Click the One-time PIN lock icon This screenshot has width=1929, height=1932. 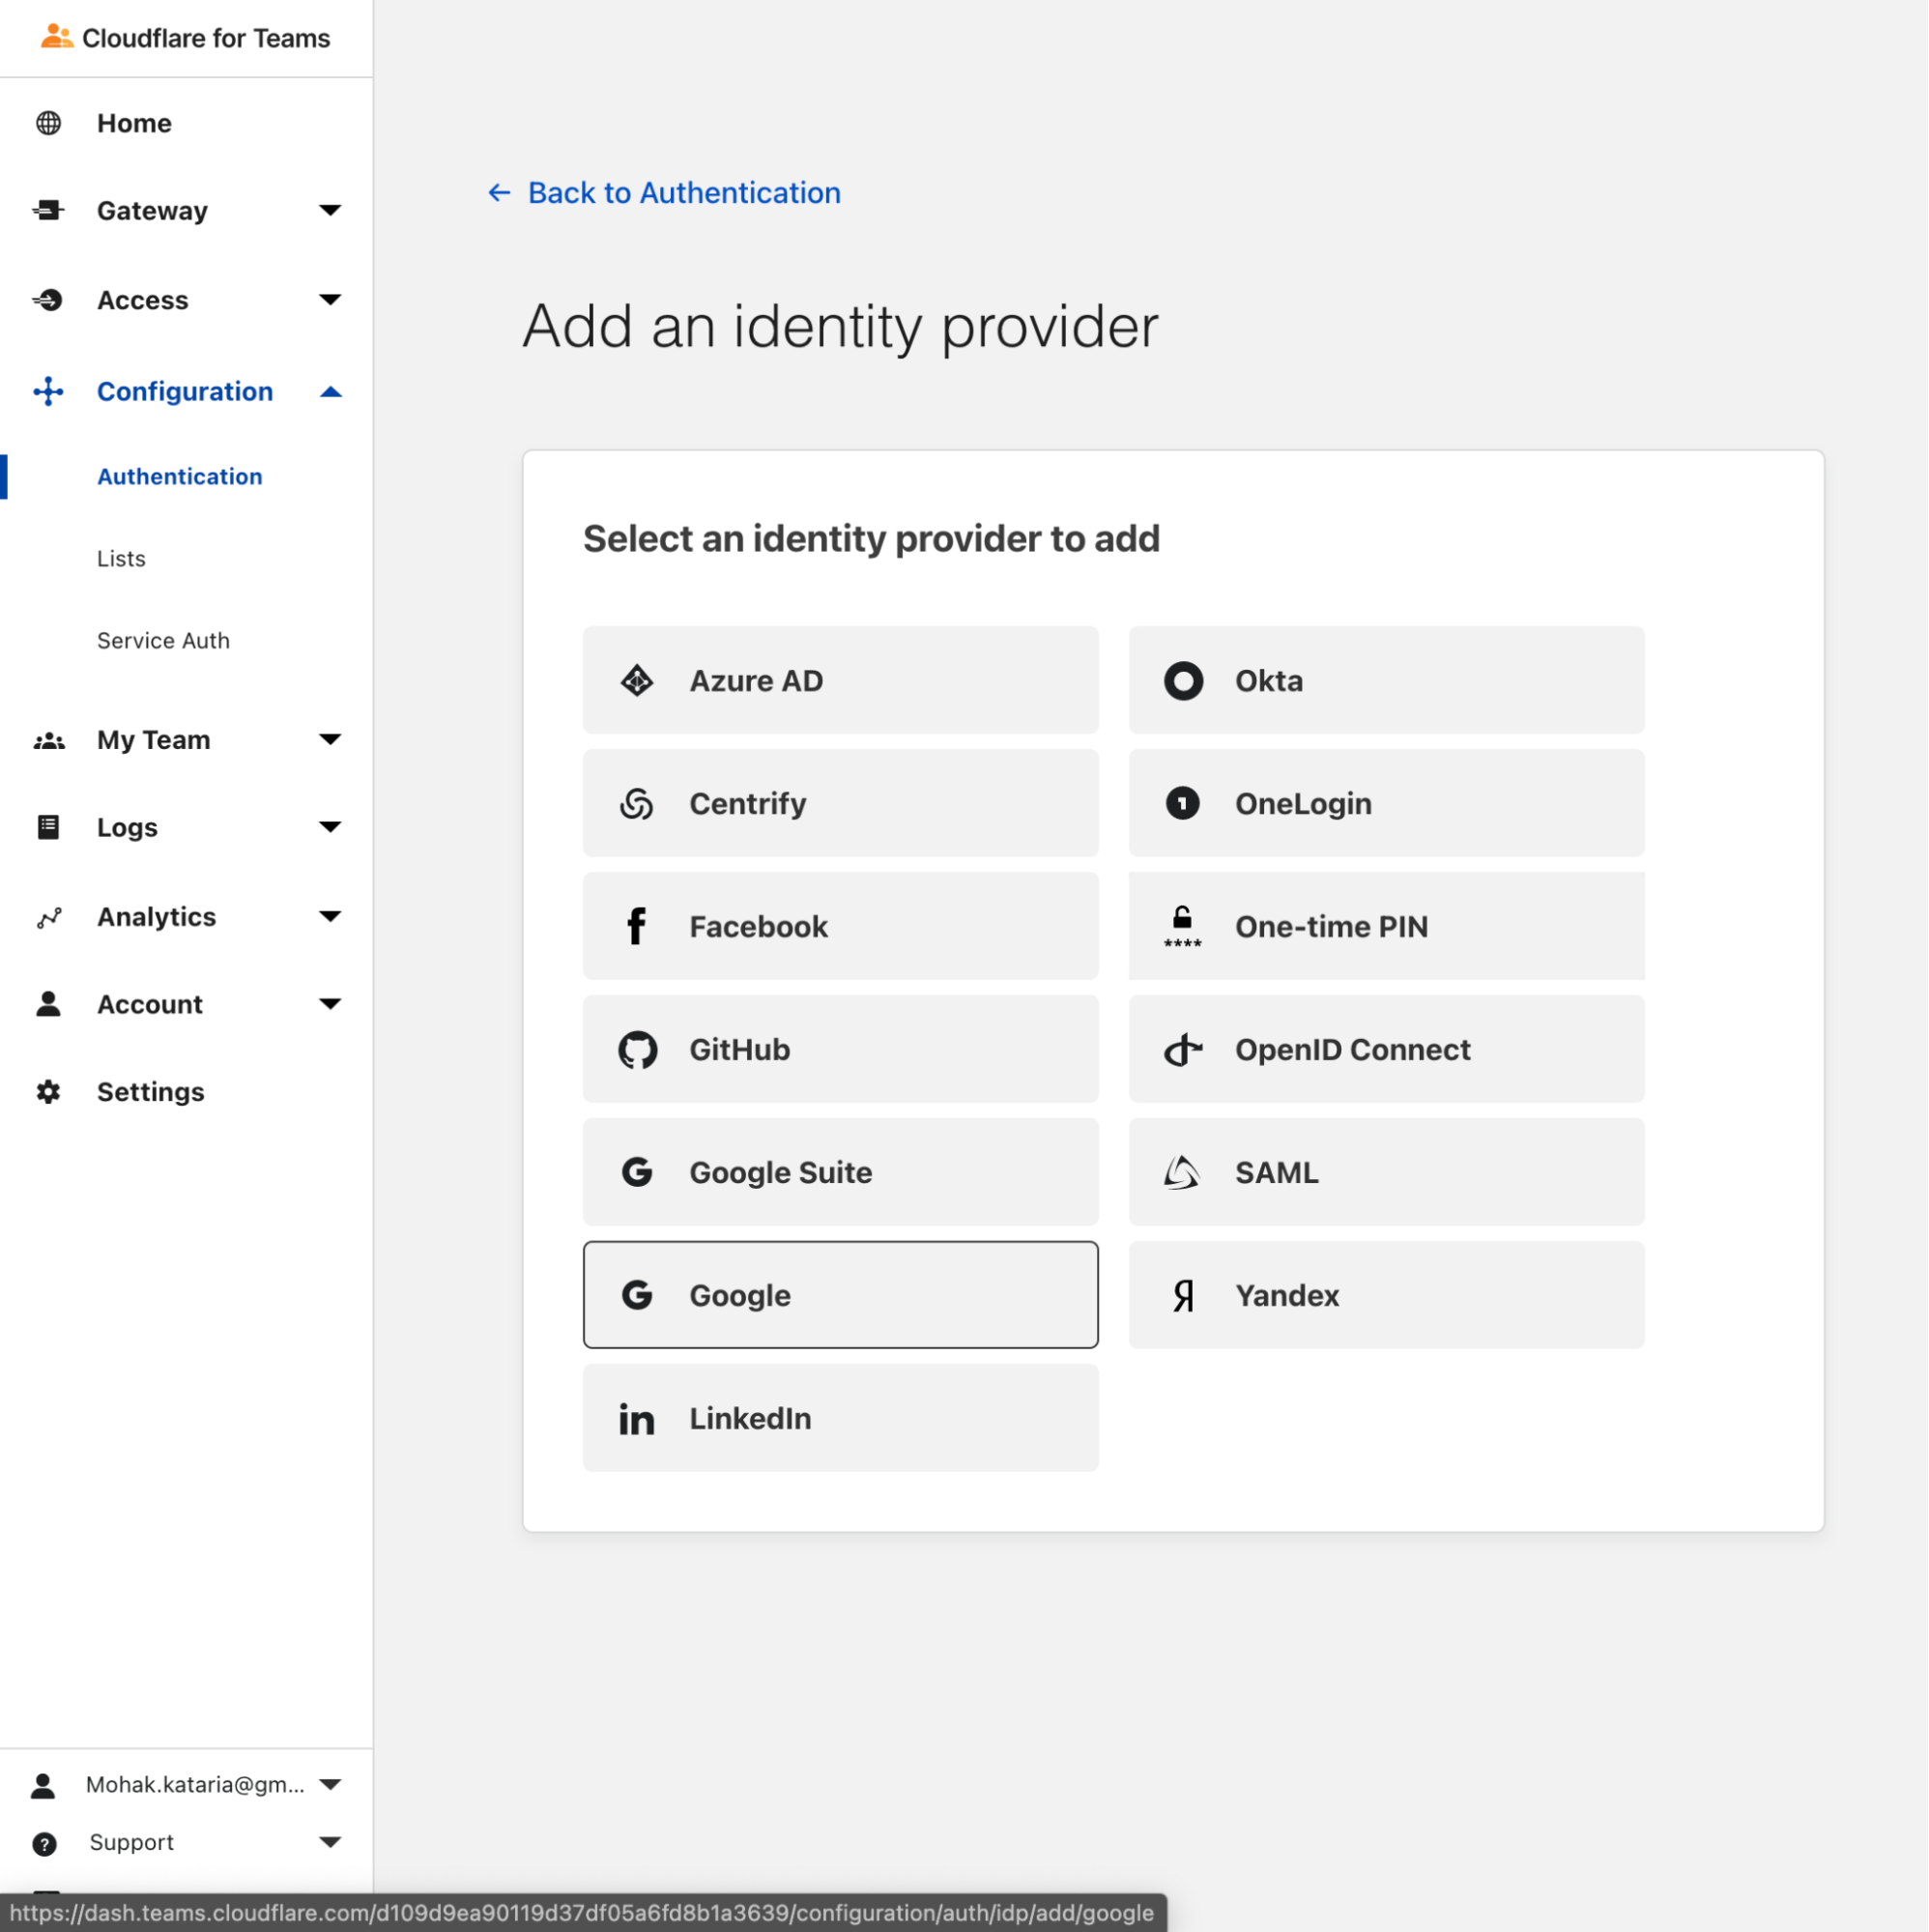tap(1183, 926)
